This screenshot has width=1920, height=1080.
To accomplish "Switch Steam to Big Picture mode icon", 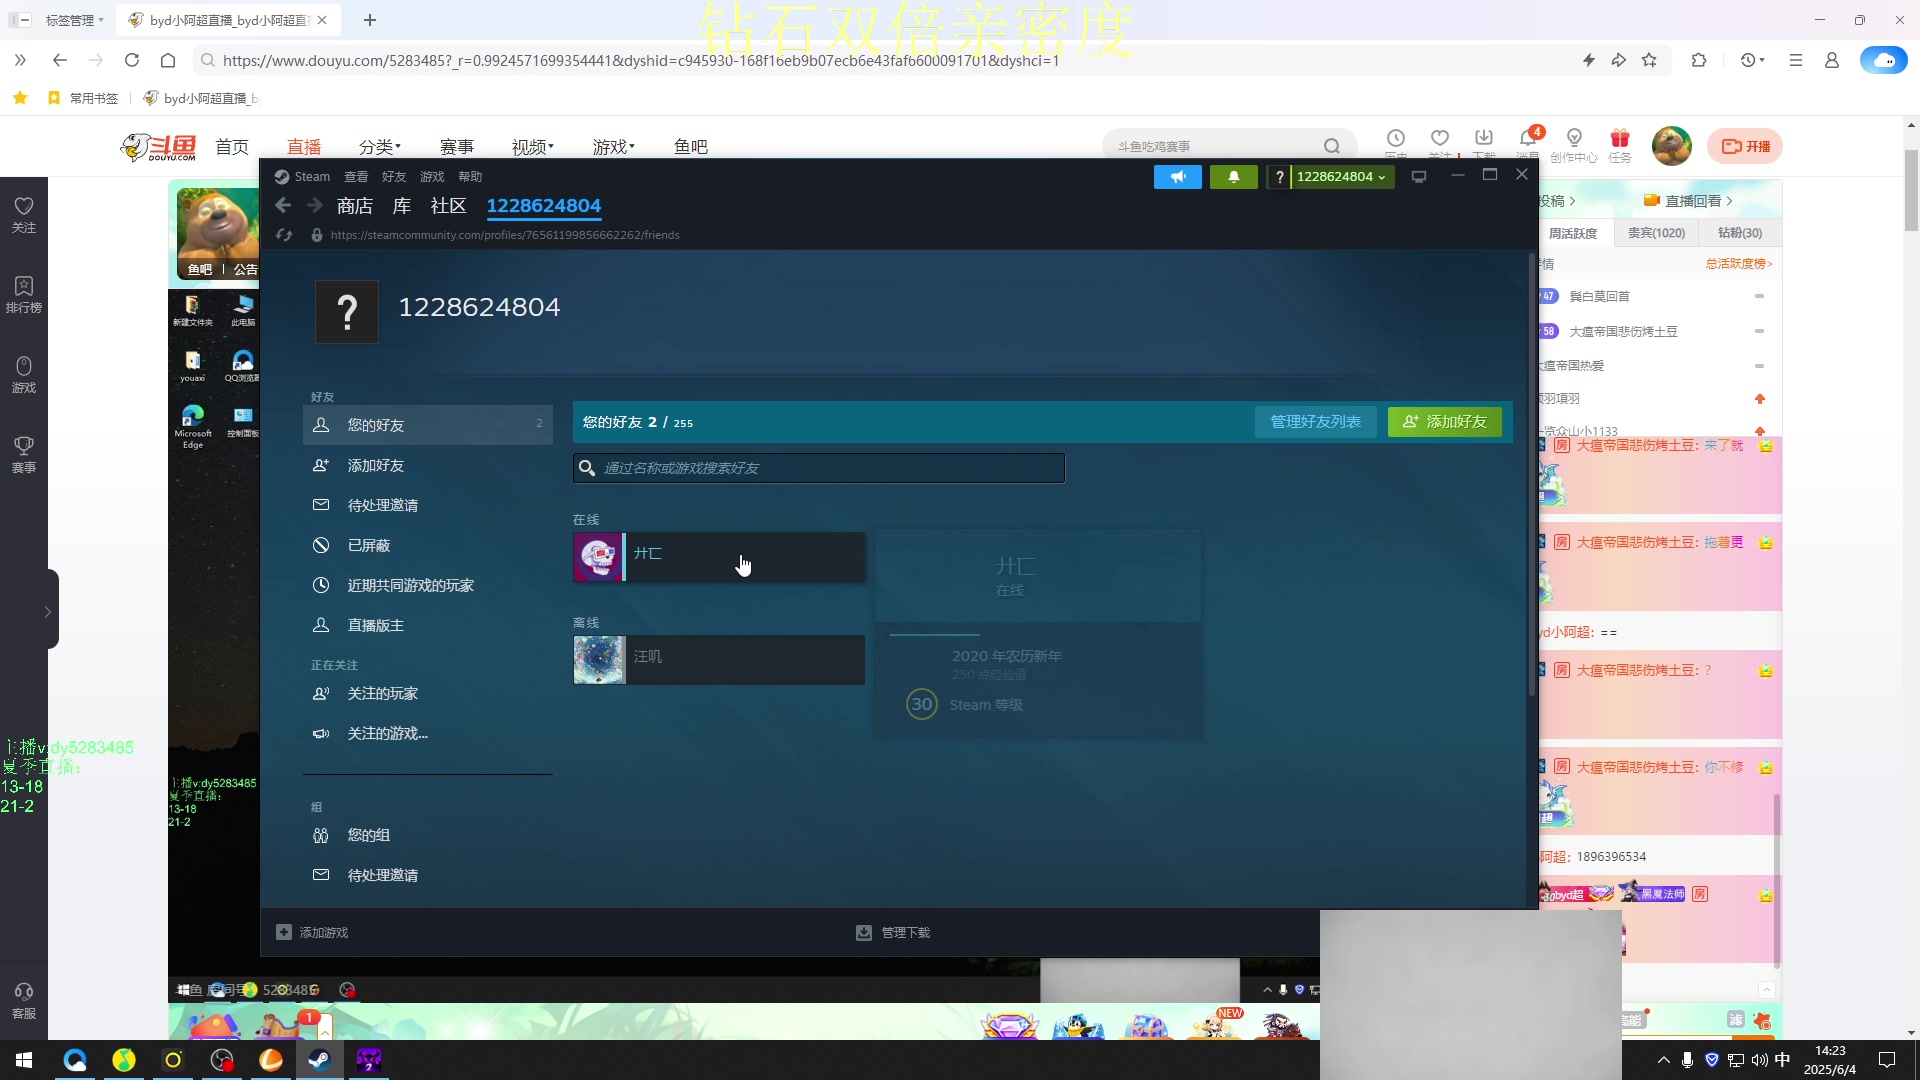I will pyautogui.click(x=1418, y=177).
